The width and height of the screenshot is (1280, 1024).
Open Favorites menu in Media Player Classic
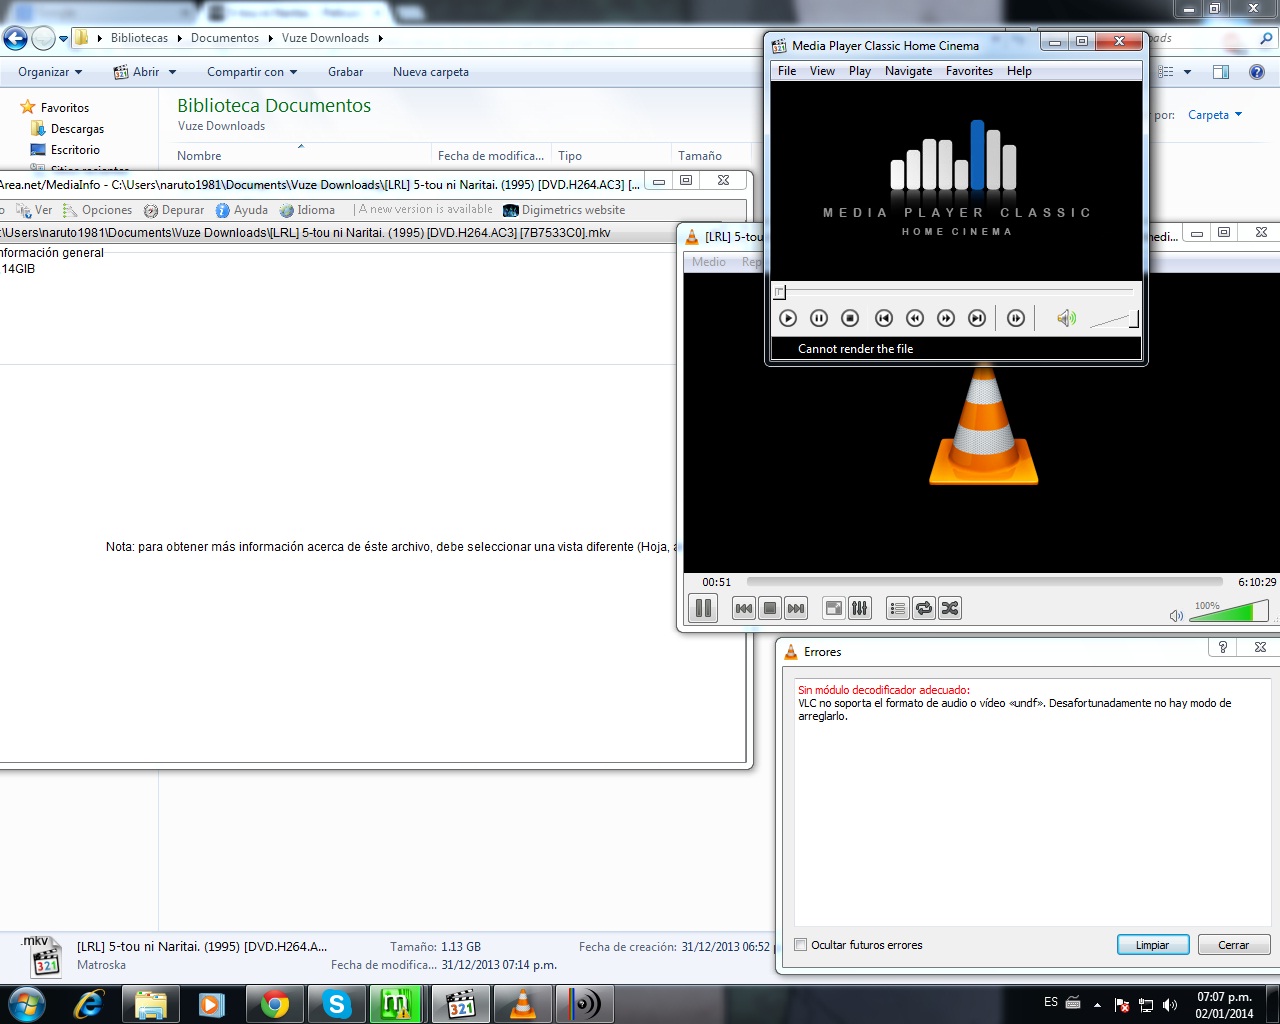pos(969,71)
